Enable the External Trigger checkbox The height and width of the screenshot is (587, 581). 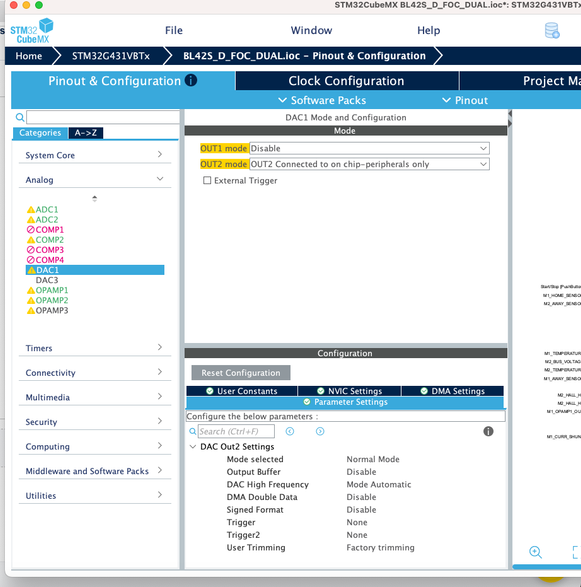pyautogui.click(x=207, y=180)
